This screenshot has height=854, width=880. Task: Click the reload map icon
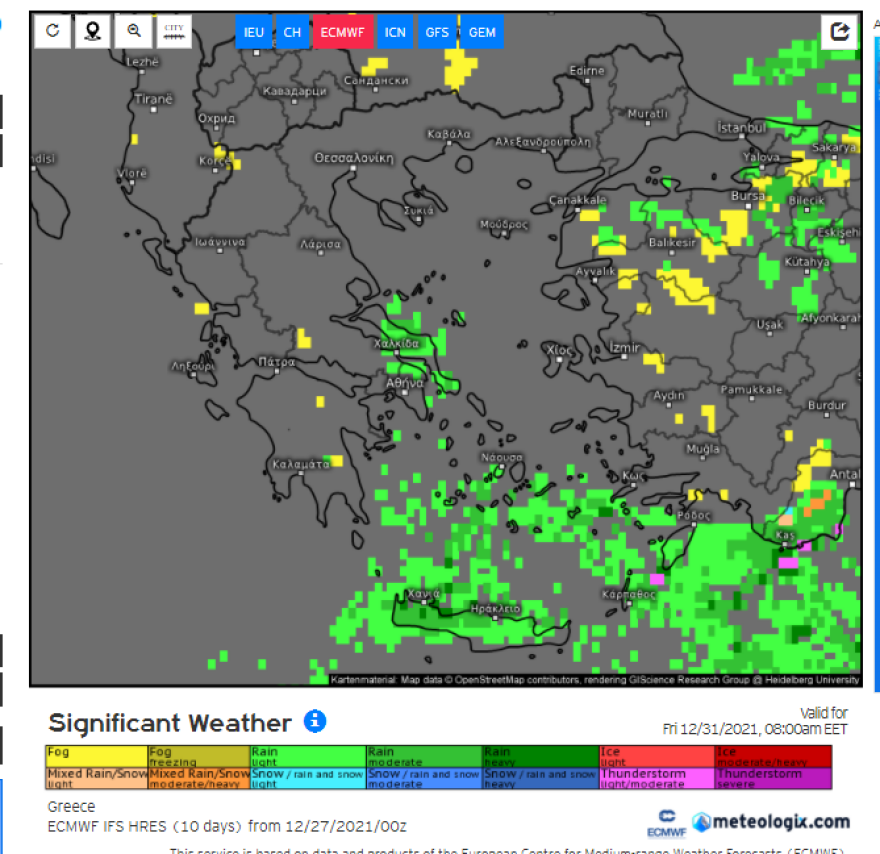tap(52, 31)
